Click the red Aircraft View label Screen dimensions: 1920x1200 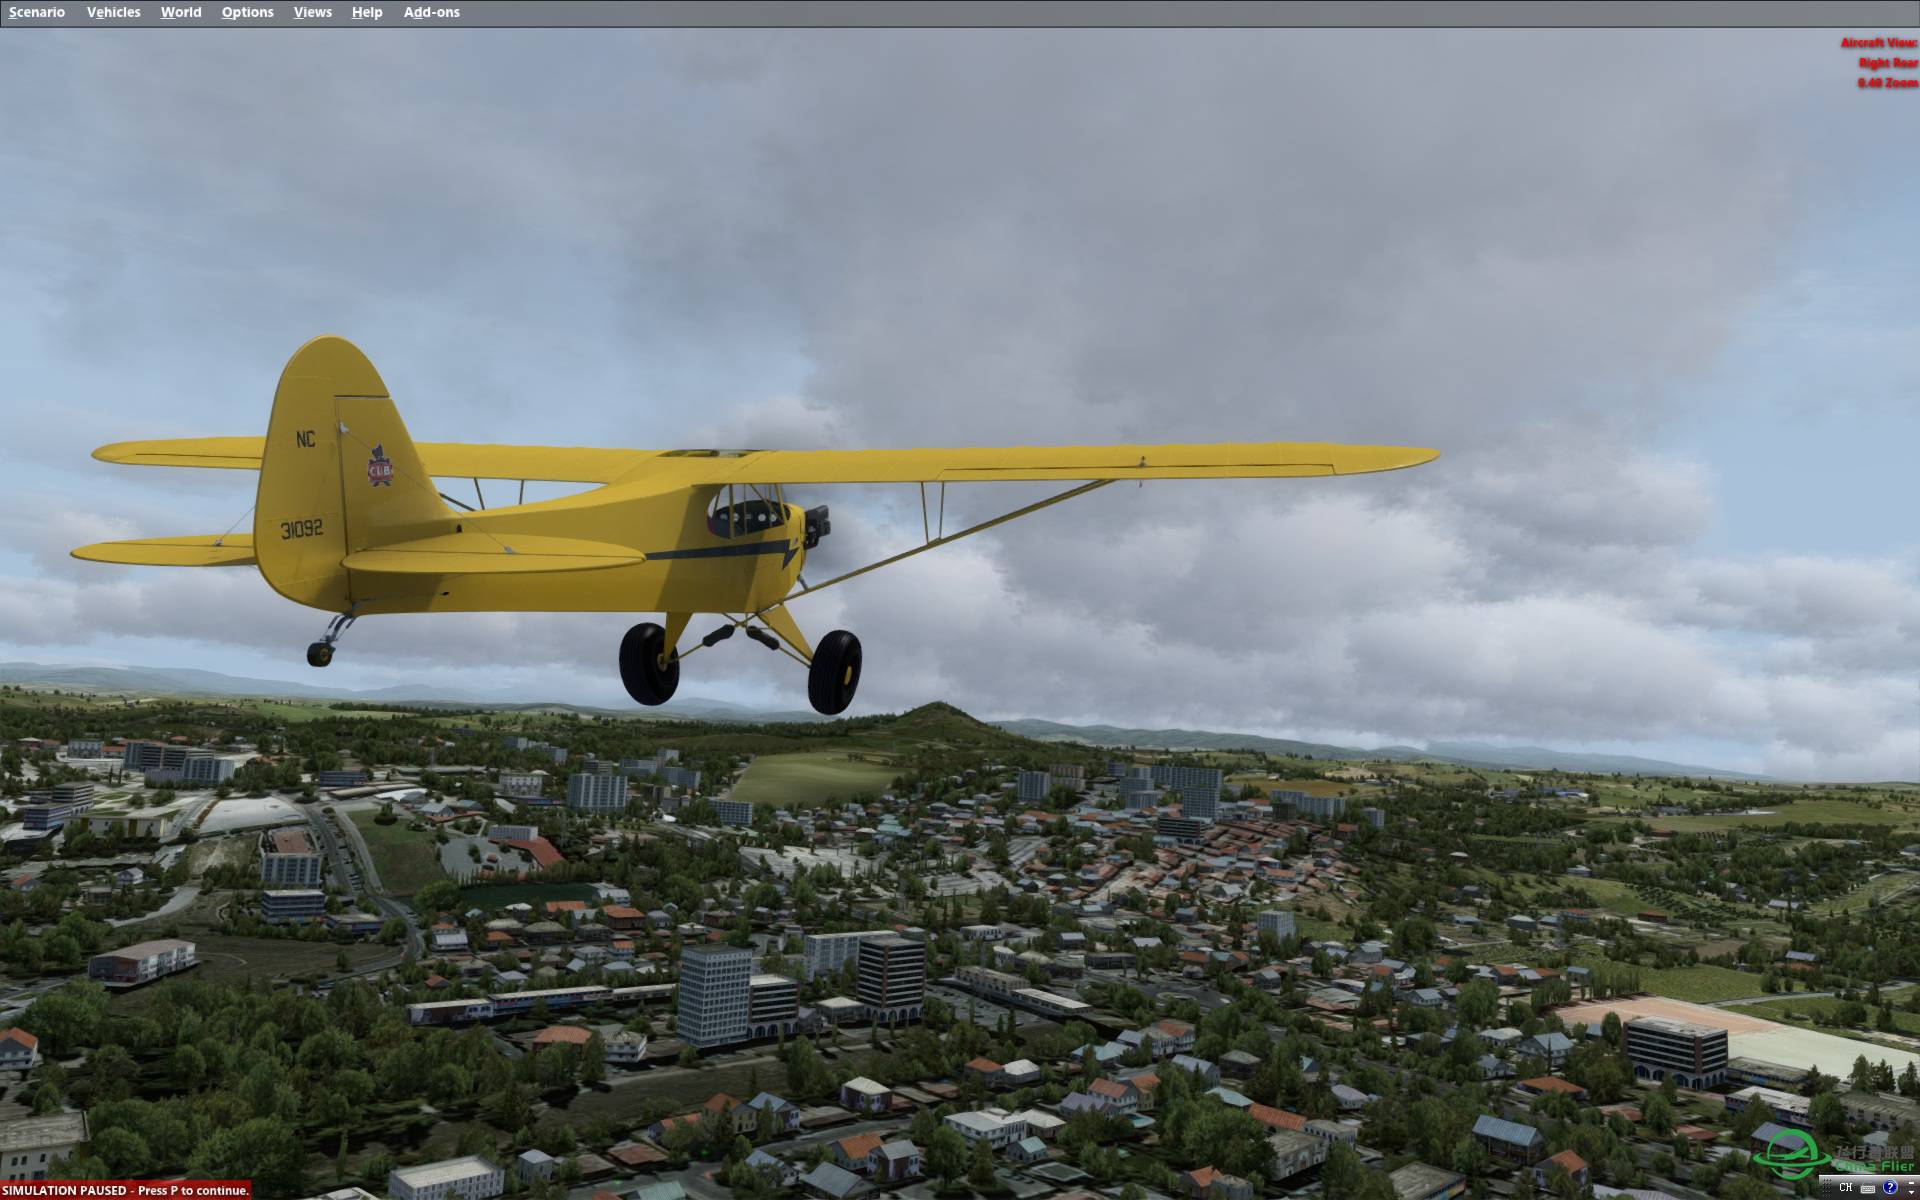point(1878,43)
